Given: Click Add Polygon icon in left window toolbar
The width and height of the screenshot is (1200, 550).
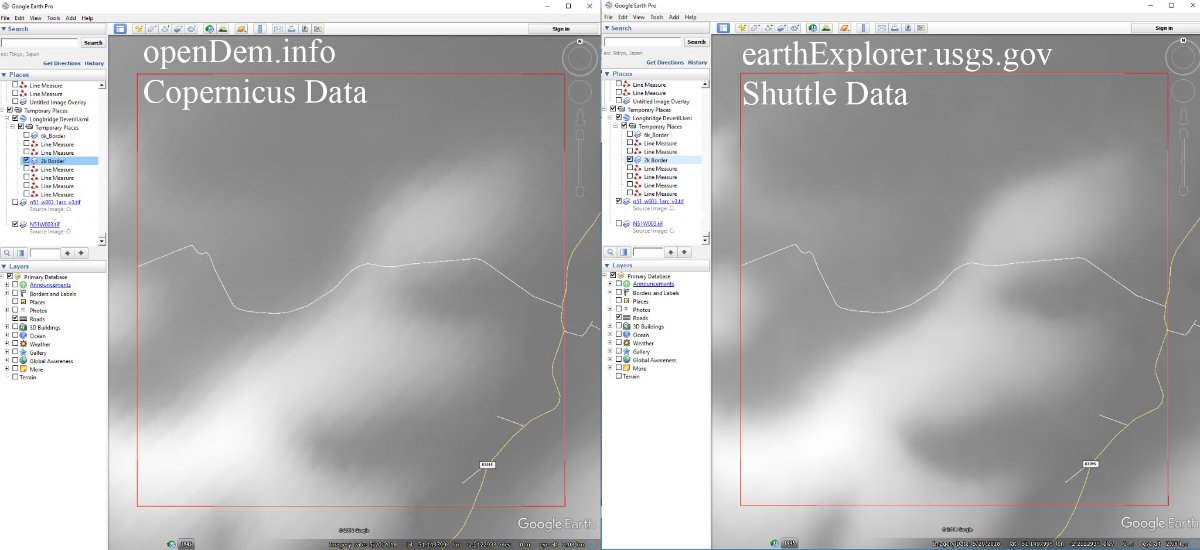Looking at the screenshot, I should tap(151, 29).
